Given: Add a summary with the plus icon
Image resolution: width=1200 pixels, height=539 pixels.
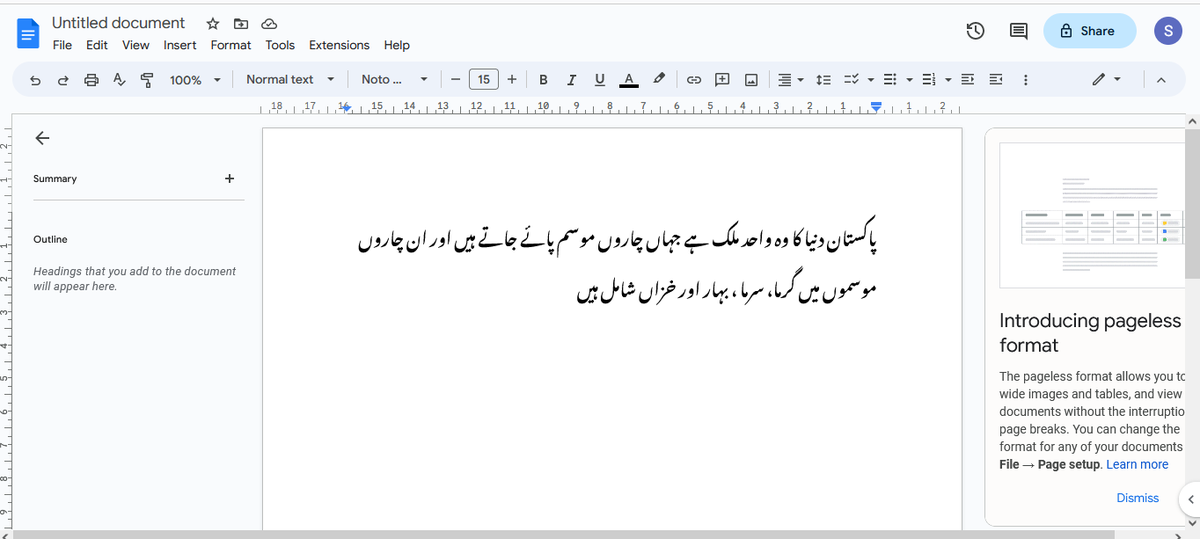Looking at the screenshot, I should point(229,178).
